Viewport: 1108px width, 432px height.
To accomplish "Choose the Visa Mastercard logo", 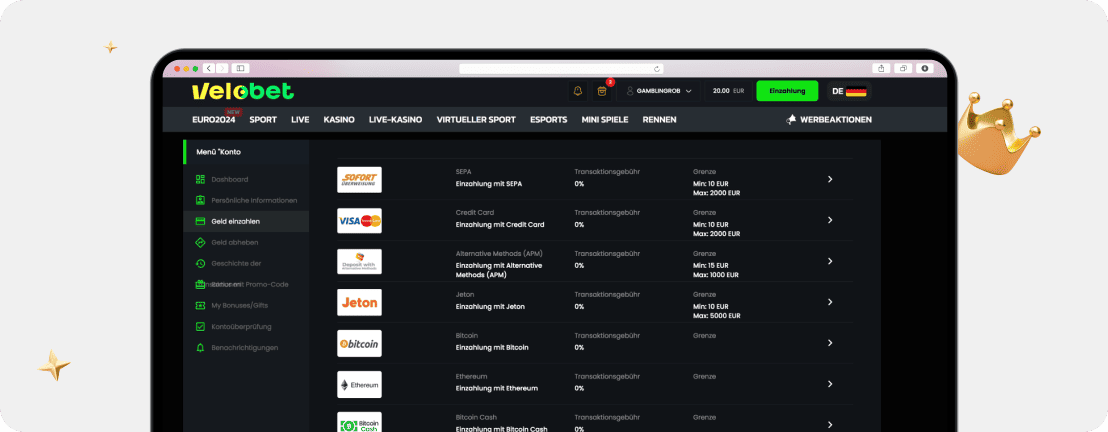I will click(359, 220).
